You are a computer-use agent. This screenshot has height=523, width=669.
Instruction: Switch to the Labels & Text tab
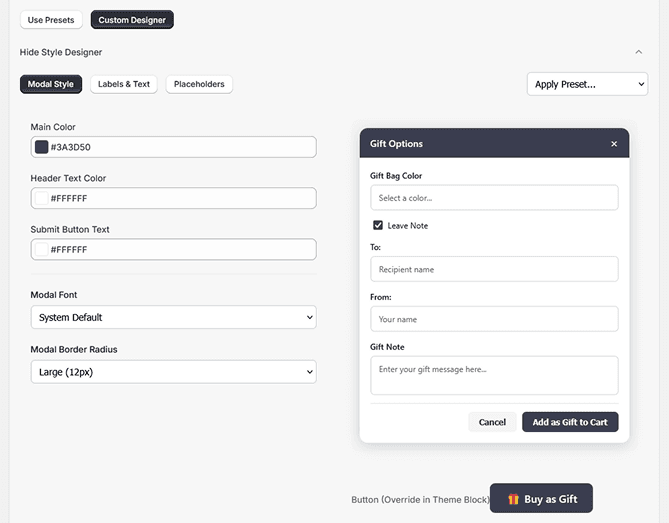[124, 84]
